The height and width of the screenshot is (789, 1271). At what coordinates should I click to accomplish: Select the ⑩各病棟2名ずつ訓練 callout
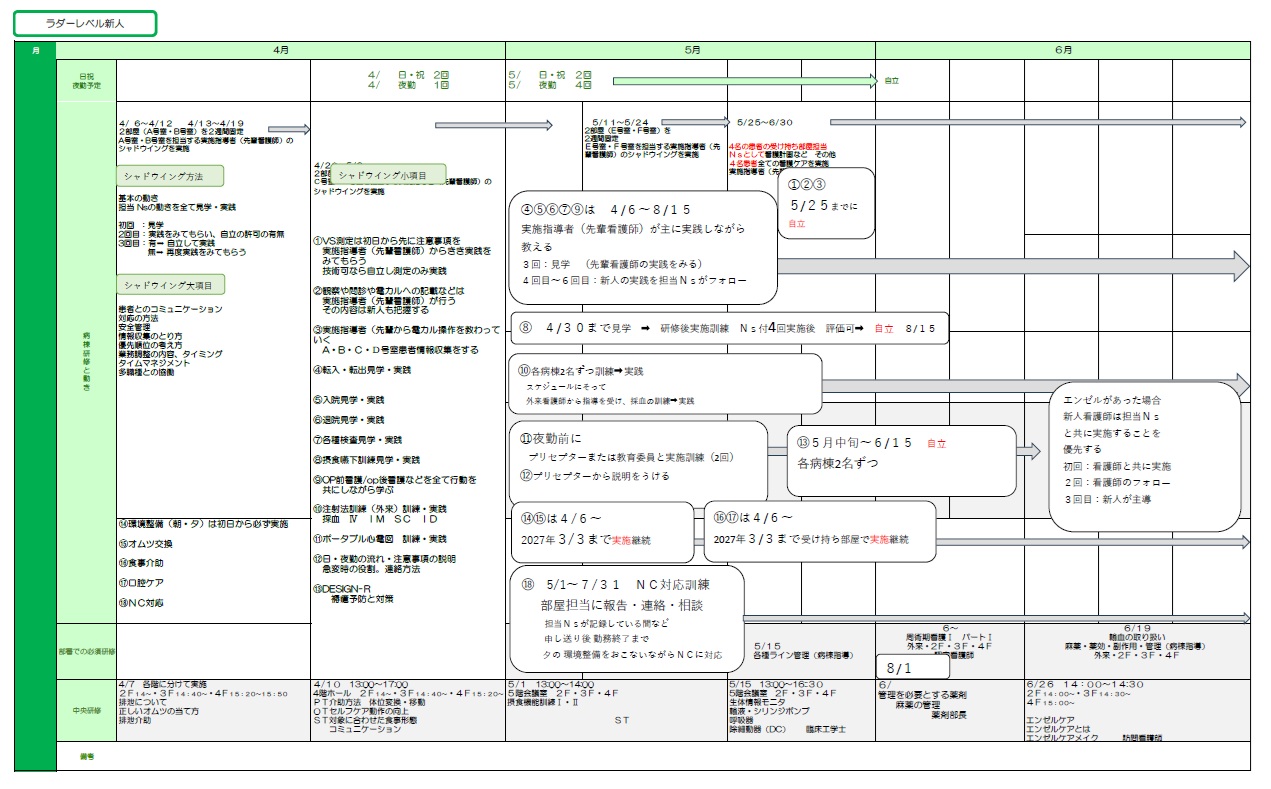pos(665,384)
